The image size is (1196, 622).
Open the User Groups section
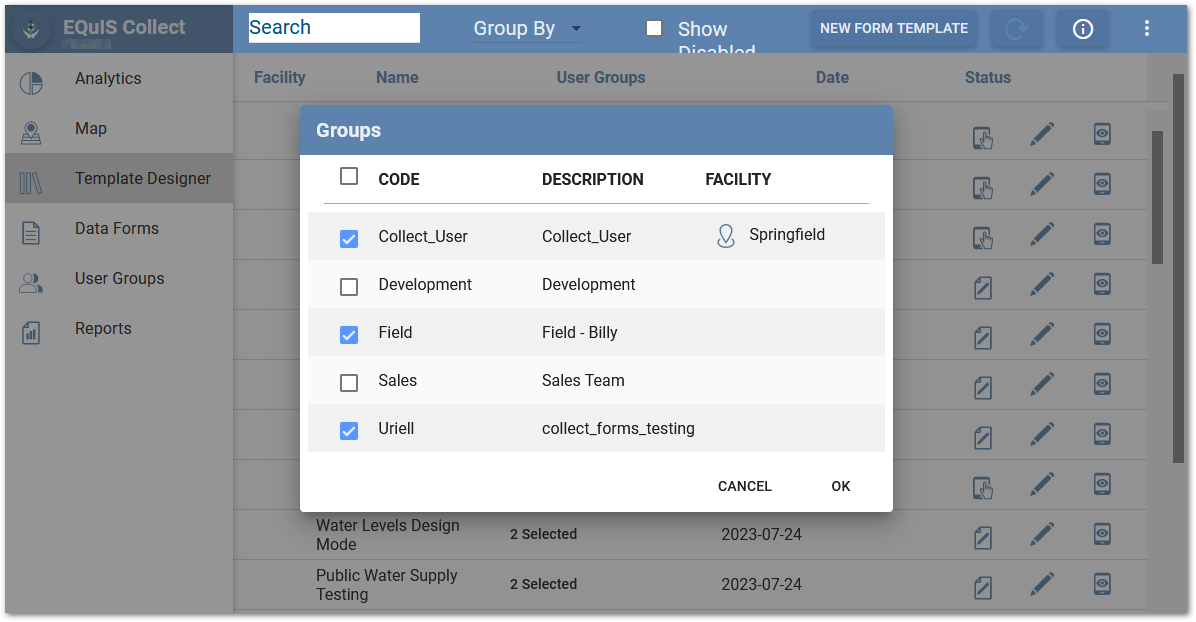[x=119, y=278]
